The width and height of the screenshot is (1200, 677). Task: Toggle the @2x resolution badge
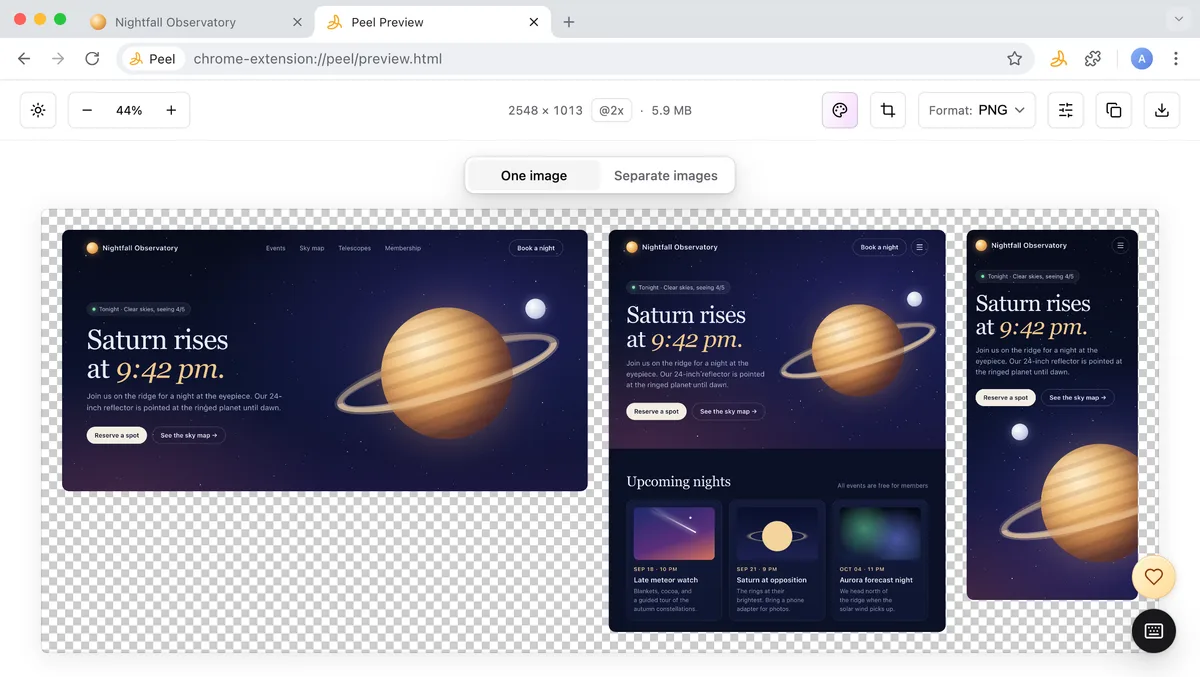click(x=610, y=110)
